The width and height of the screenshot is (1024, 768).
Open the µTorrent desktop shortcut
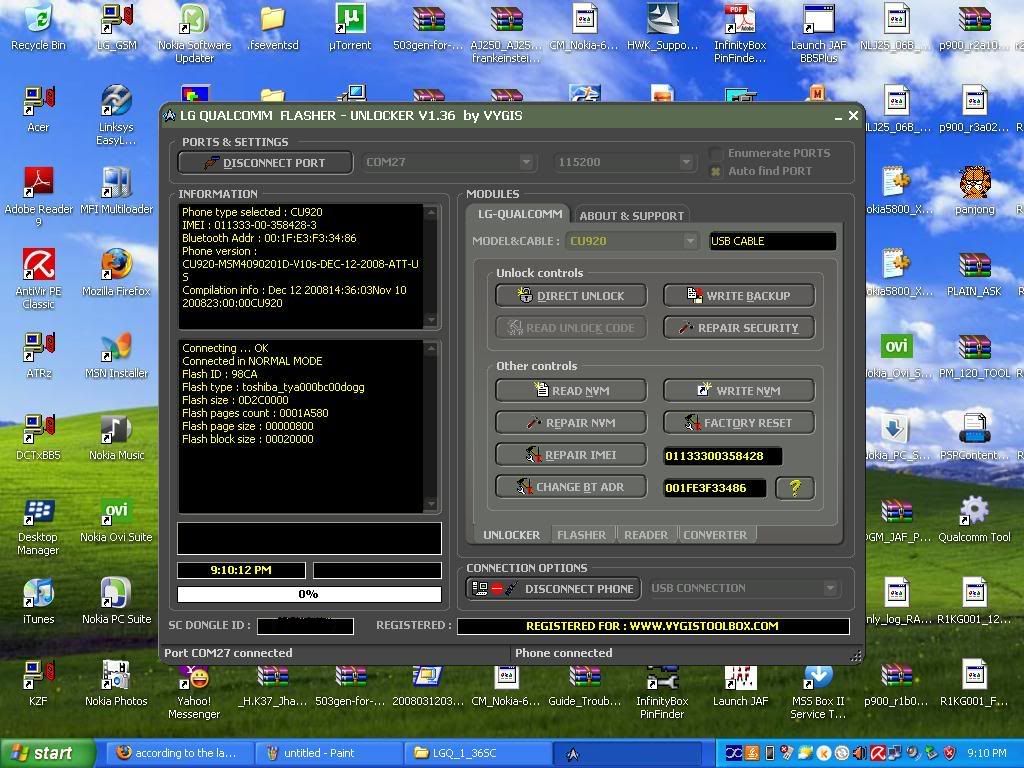(350, 27)
